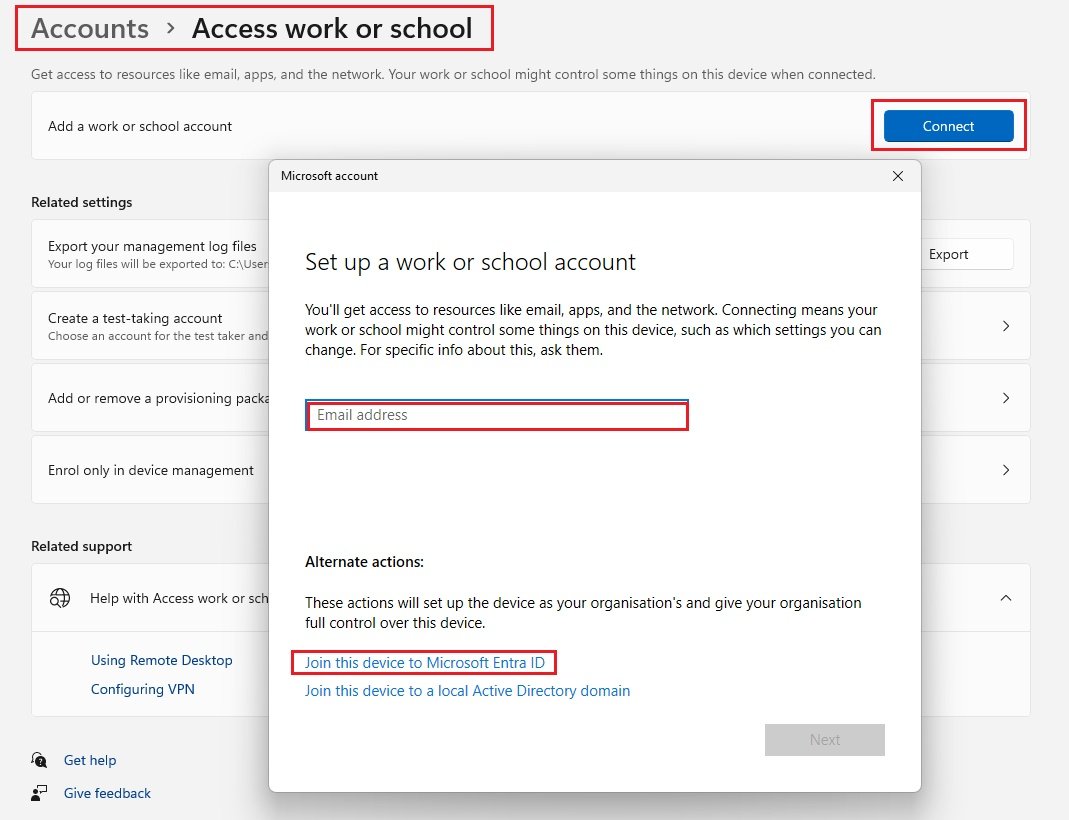Click the globe help icon
Image resolution: width=1069 pixels, height=820 pixels.
[60, 598]
